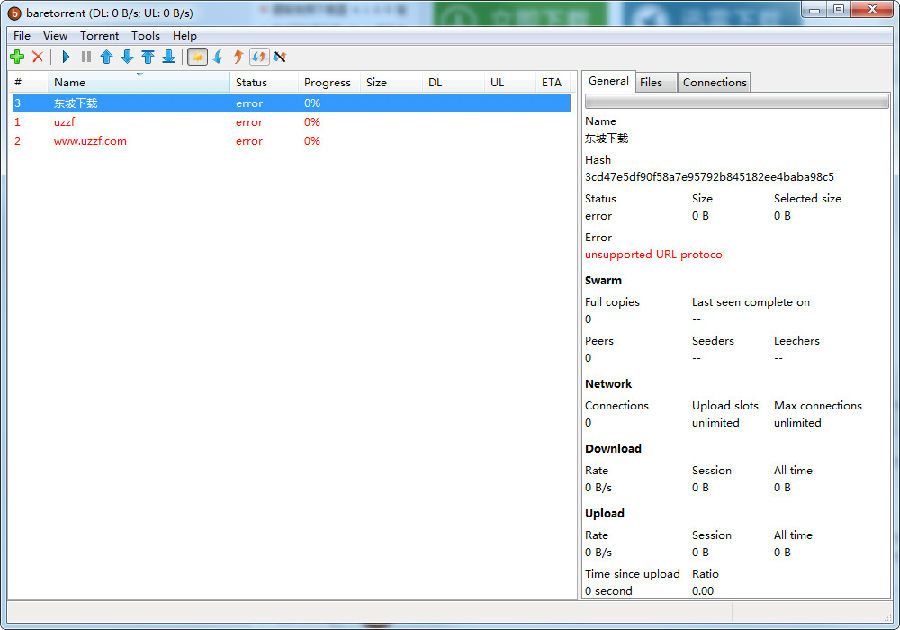Open the View menu

pyautogui.click(x=55, y=36)
